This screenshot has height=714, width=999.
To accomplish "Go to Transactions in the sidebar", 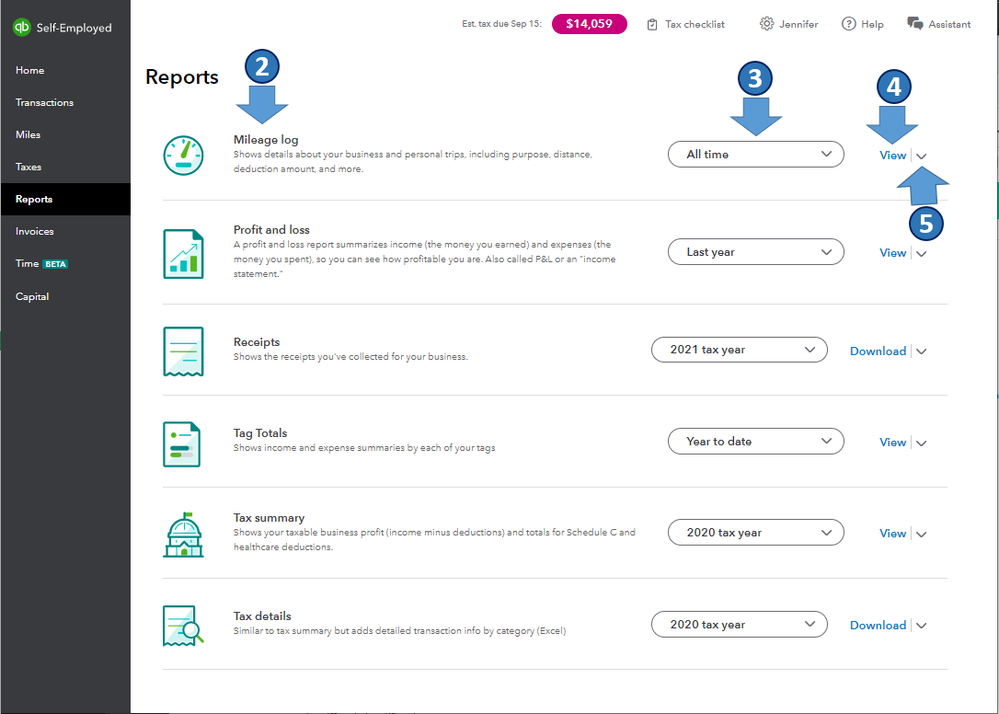I will point(45,103).
